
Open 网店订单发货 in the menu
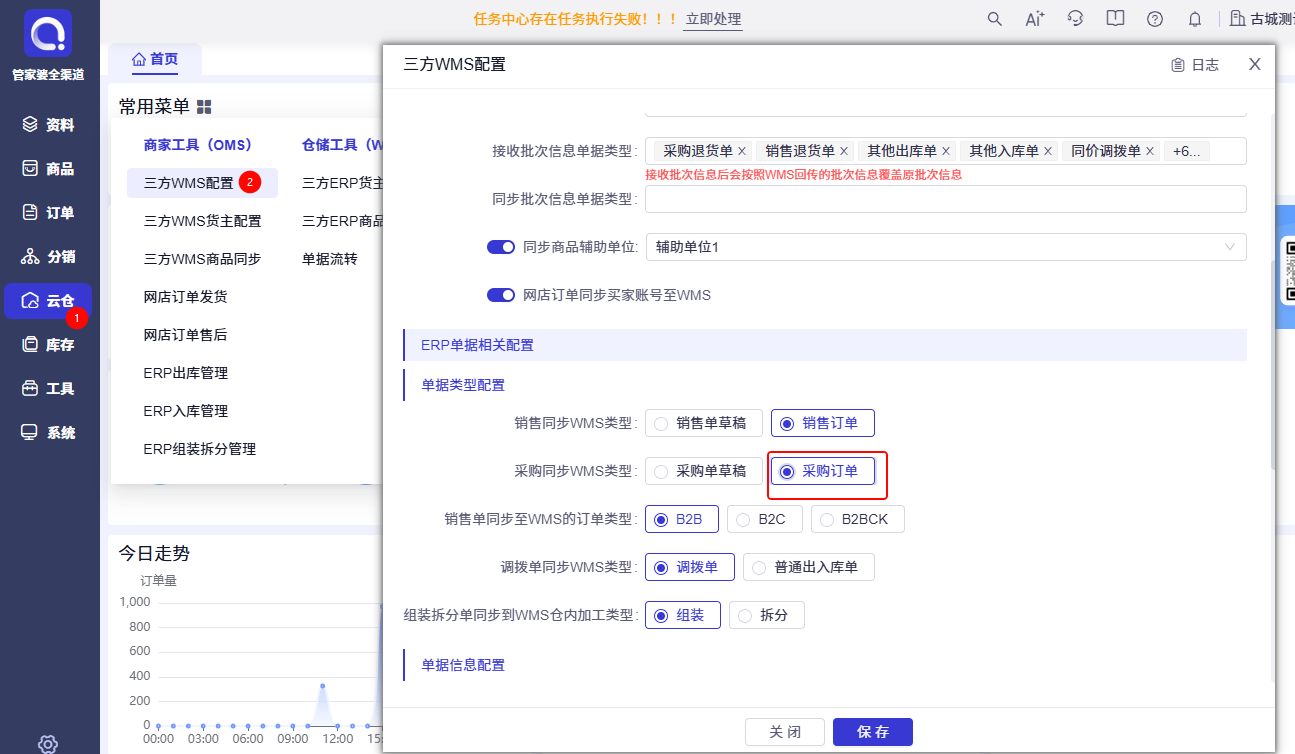pos(185,297)
